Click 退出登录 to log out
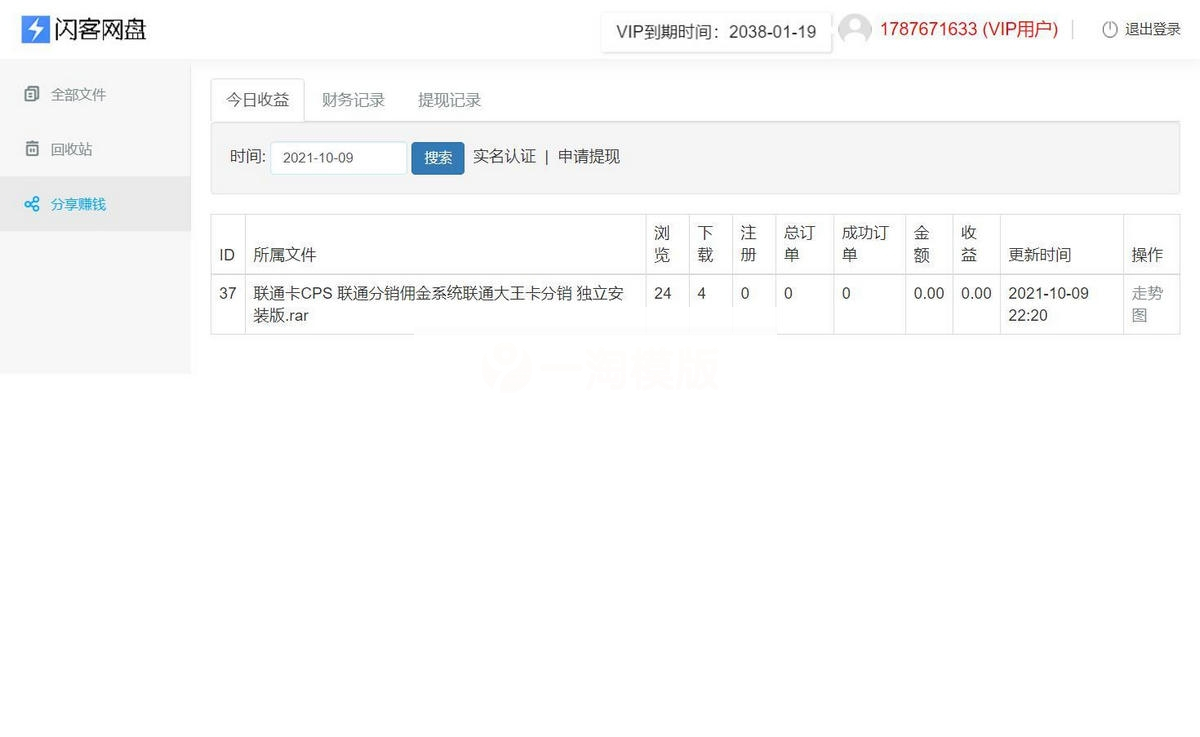 1148,29
